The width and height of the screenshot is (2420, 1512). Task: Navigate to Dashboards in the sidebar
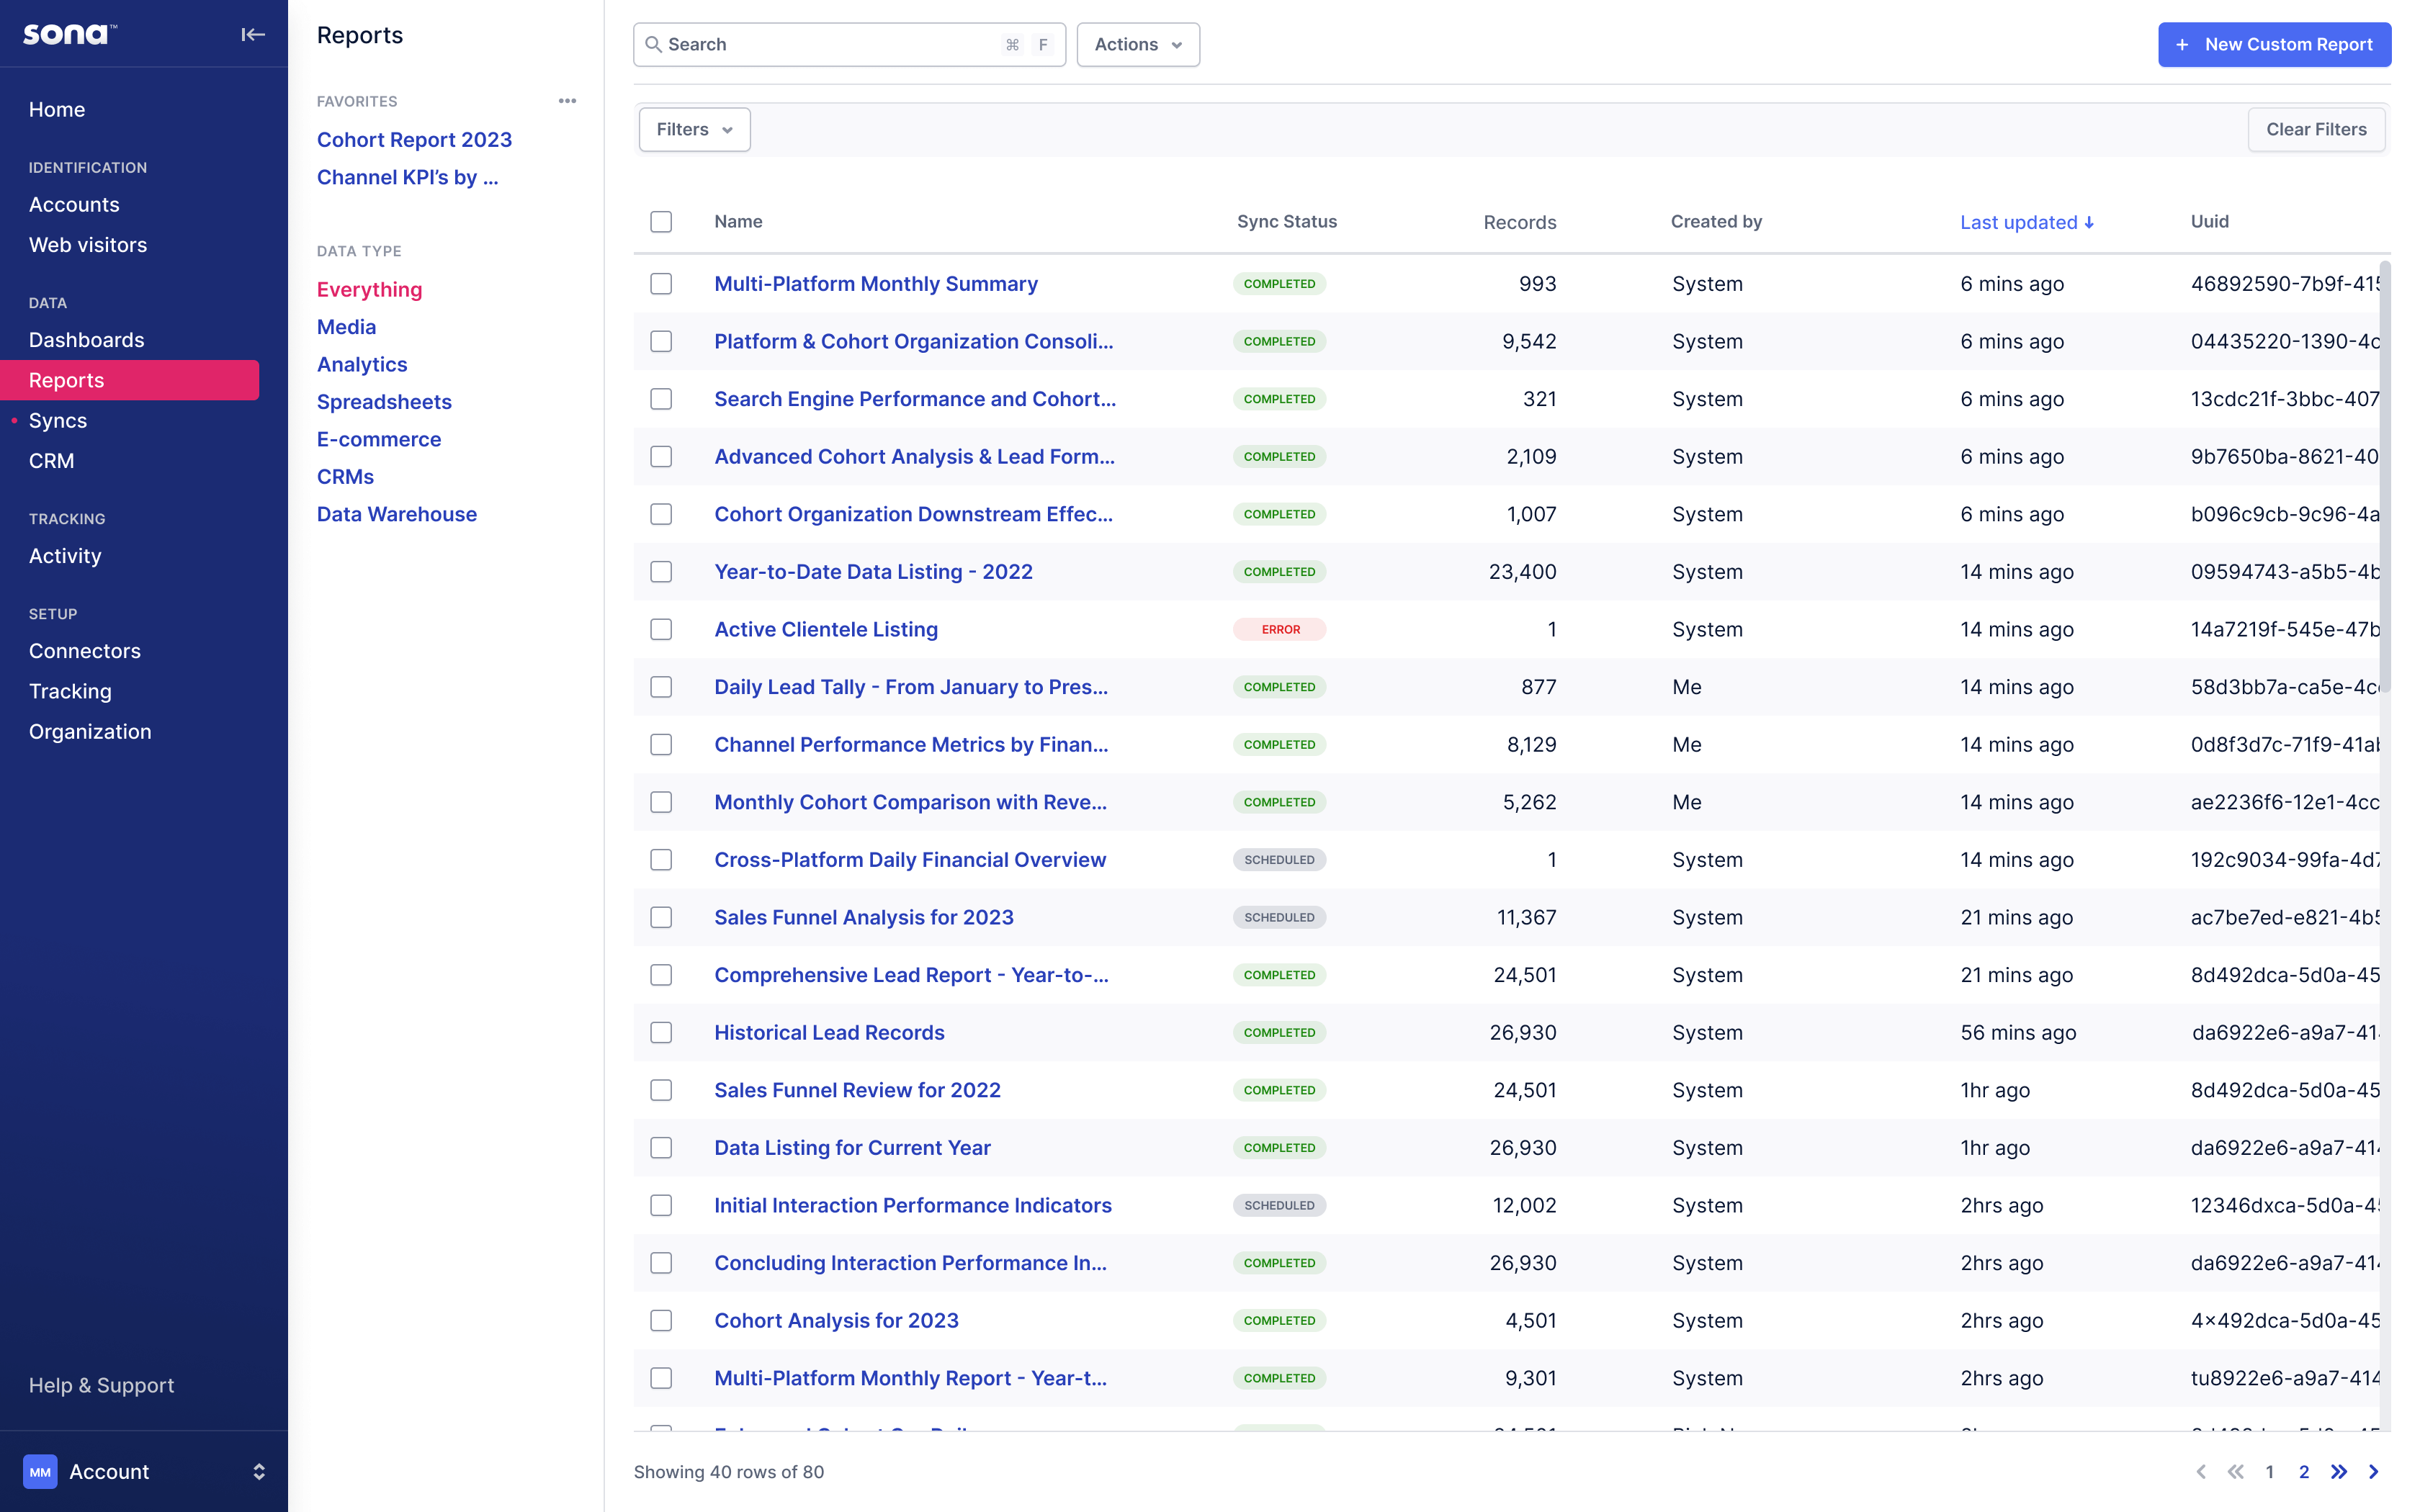[x=86, y=339]
